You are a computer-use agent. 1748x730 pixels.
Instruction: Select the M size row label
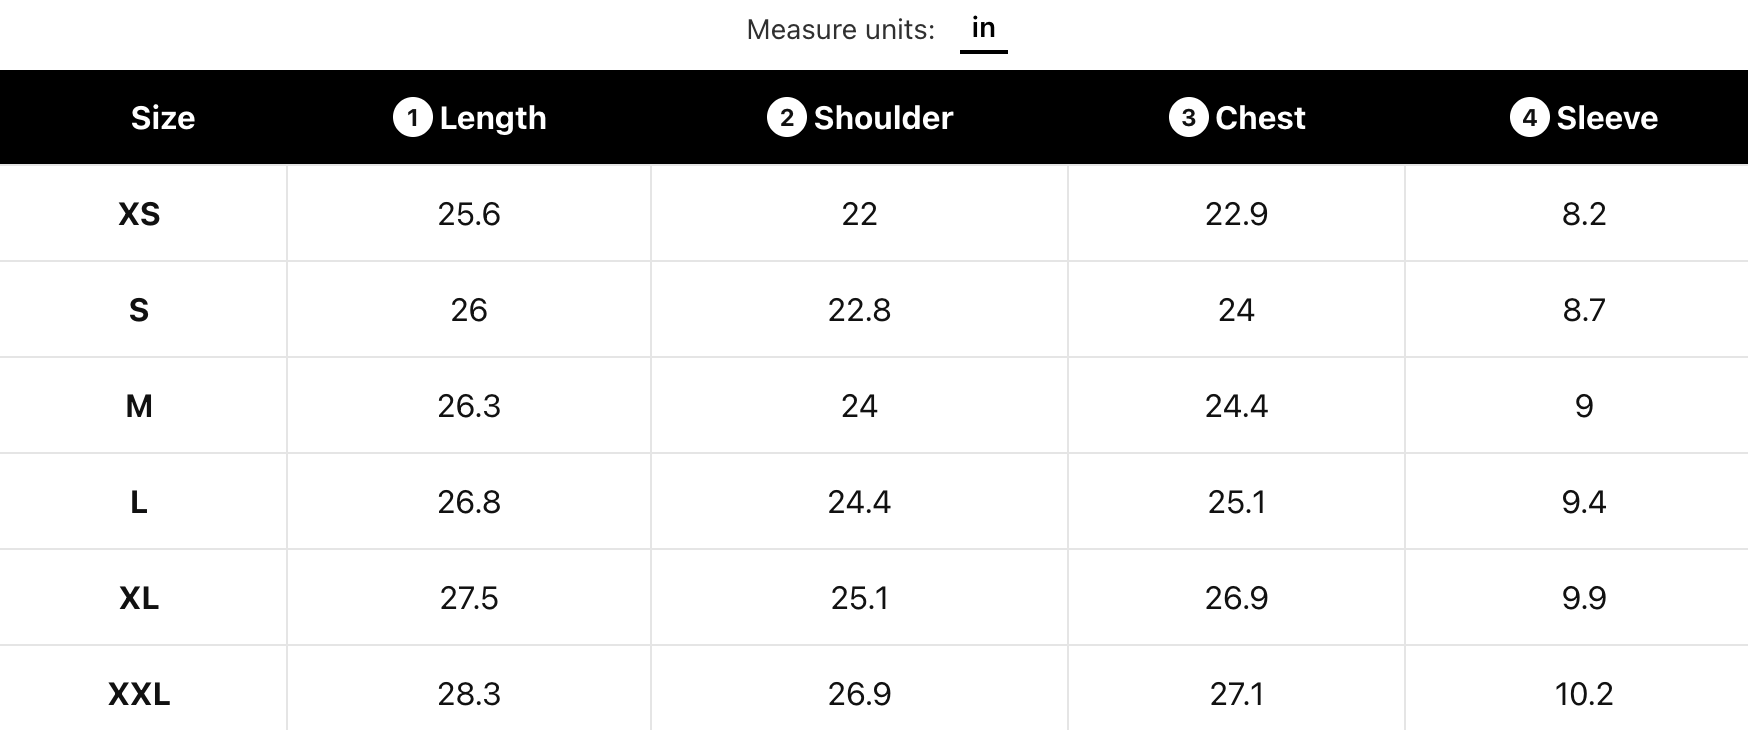pyautogui.click(x=139, y=406)
